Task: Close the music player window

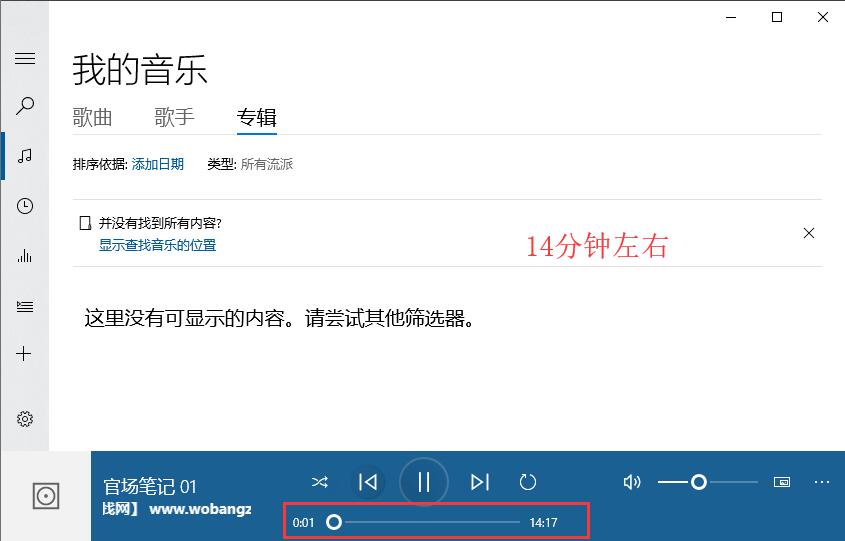Action: [823, 17]
